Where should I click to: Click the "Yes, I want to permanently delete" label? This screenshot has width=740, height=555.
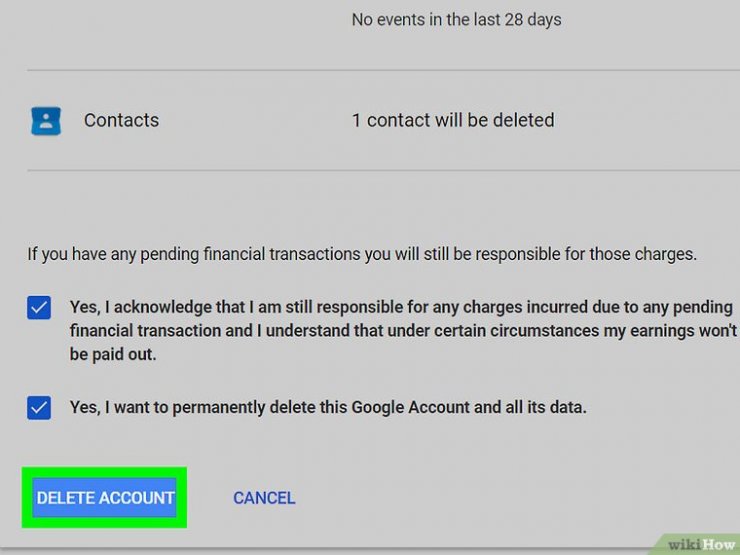coord(327,407)
